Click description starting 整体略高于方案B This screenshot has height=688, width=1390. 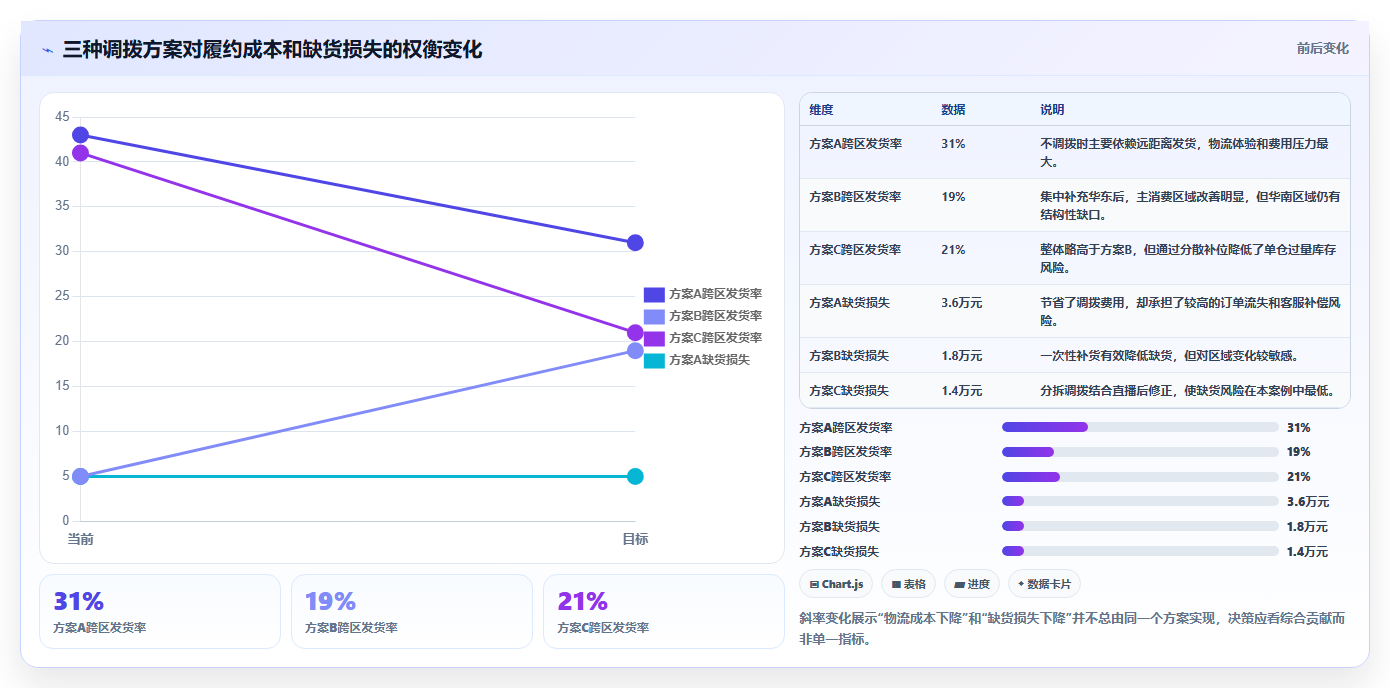1188,258
